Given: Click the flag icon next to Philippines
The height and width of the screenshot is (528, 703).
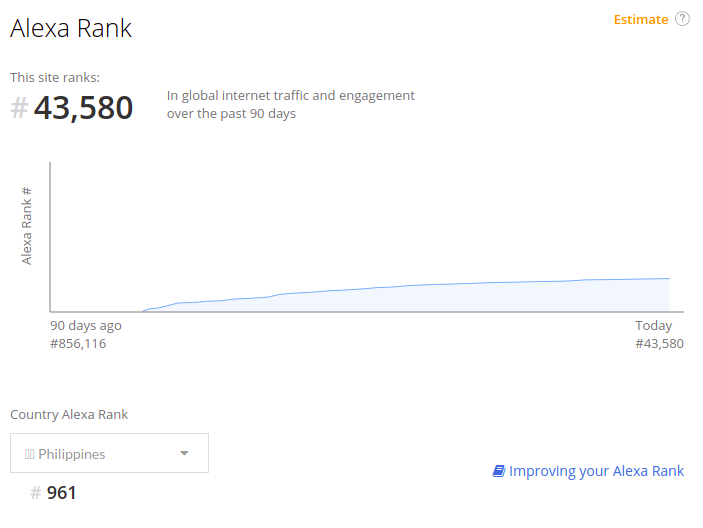Looking at the screenshot, I should pyautogui.click(x=30, y=454).
